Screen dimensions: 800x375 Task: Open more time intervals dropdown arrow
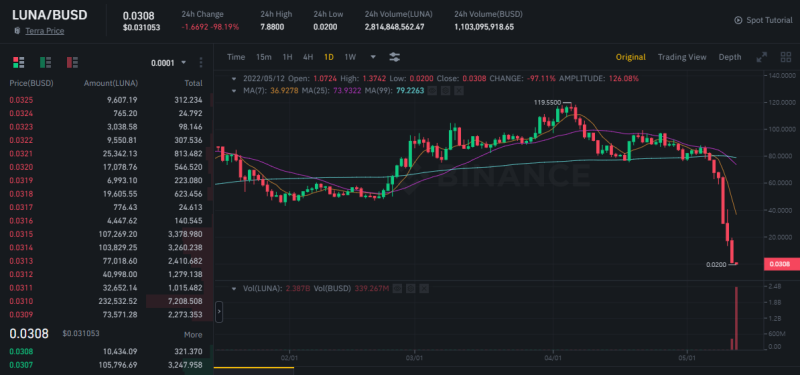[x=373, y=57]
